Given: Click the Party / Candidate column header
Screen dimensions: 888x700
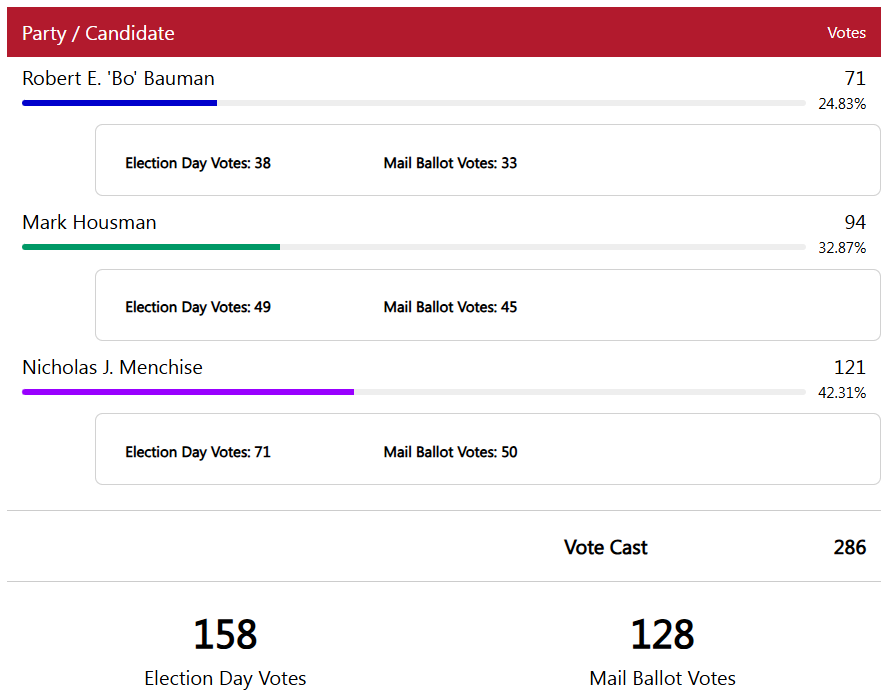Looking at the screenshot, I should (98, 33).
